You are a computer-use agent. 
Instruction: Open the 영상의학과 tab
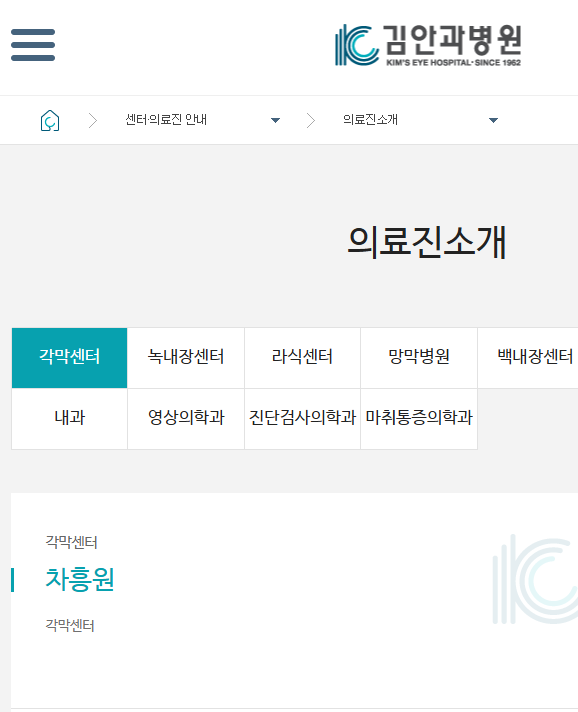[x=186, y=419]
